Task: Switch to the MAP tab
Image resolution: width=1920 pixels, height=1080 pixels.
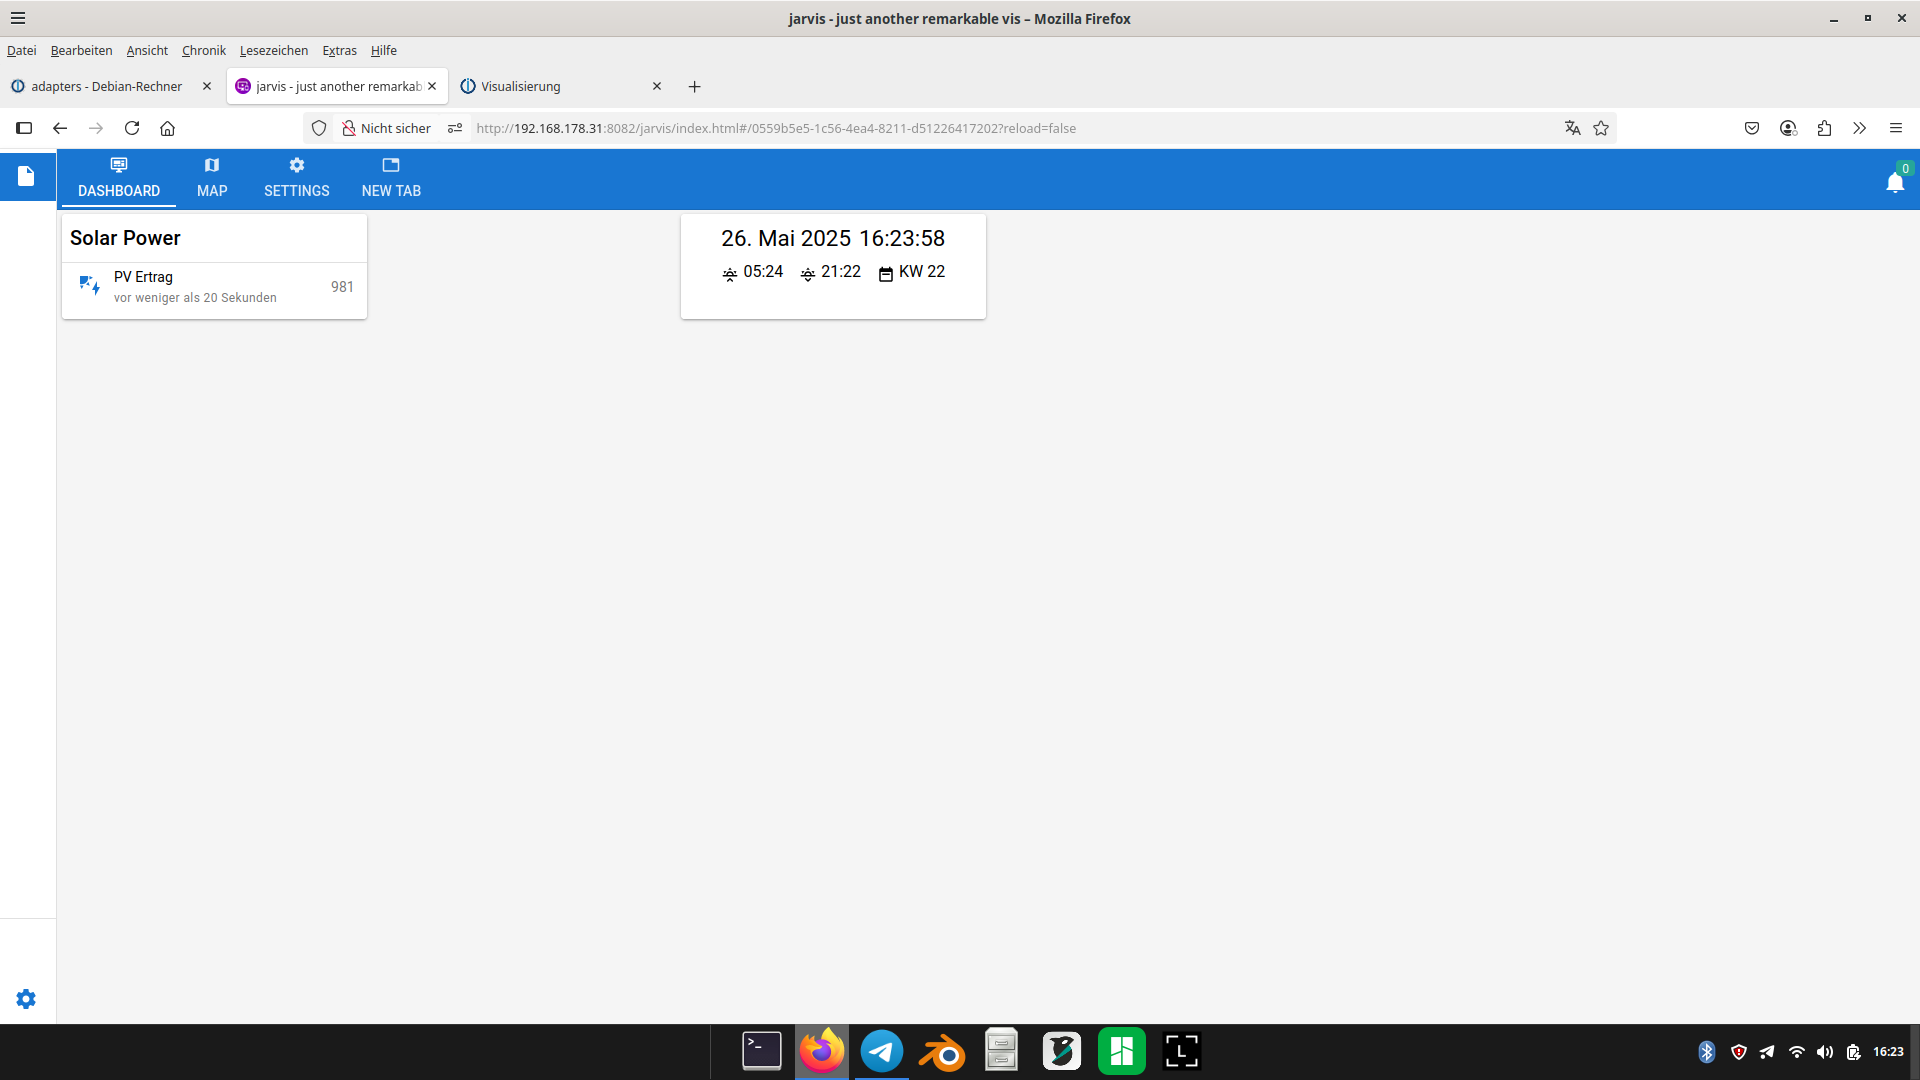Action: (x=212, y=178)
